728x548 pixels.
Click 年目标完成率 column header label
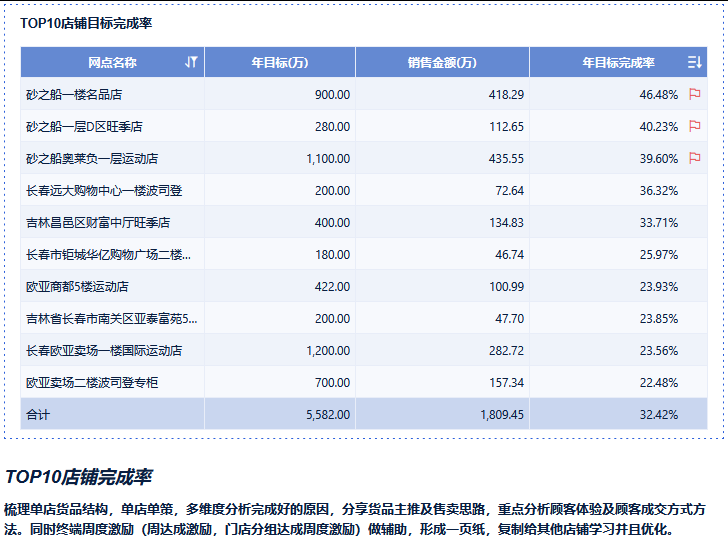[618, 62]
